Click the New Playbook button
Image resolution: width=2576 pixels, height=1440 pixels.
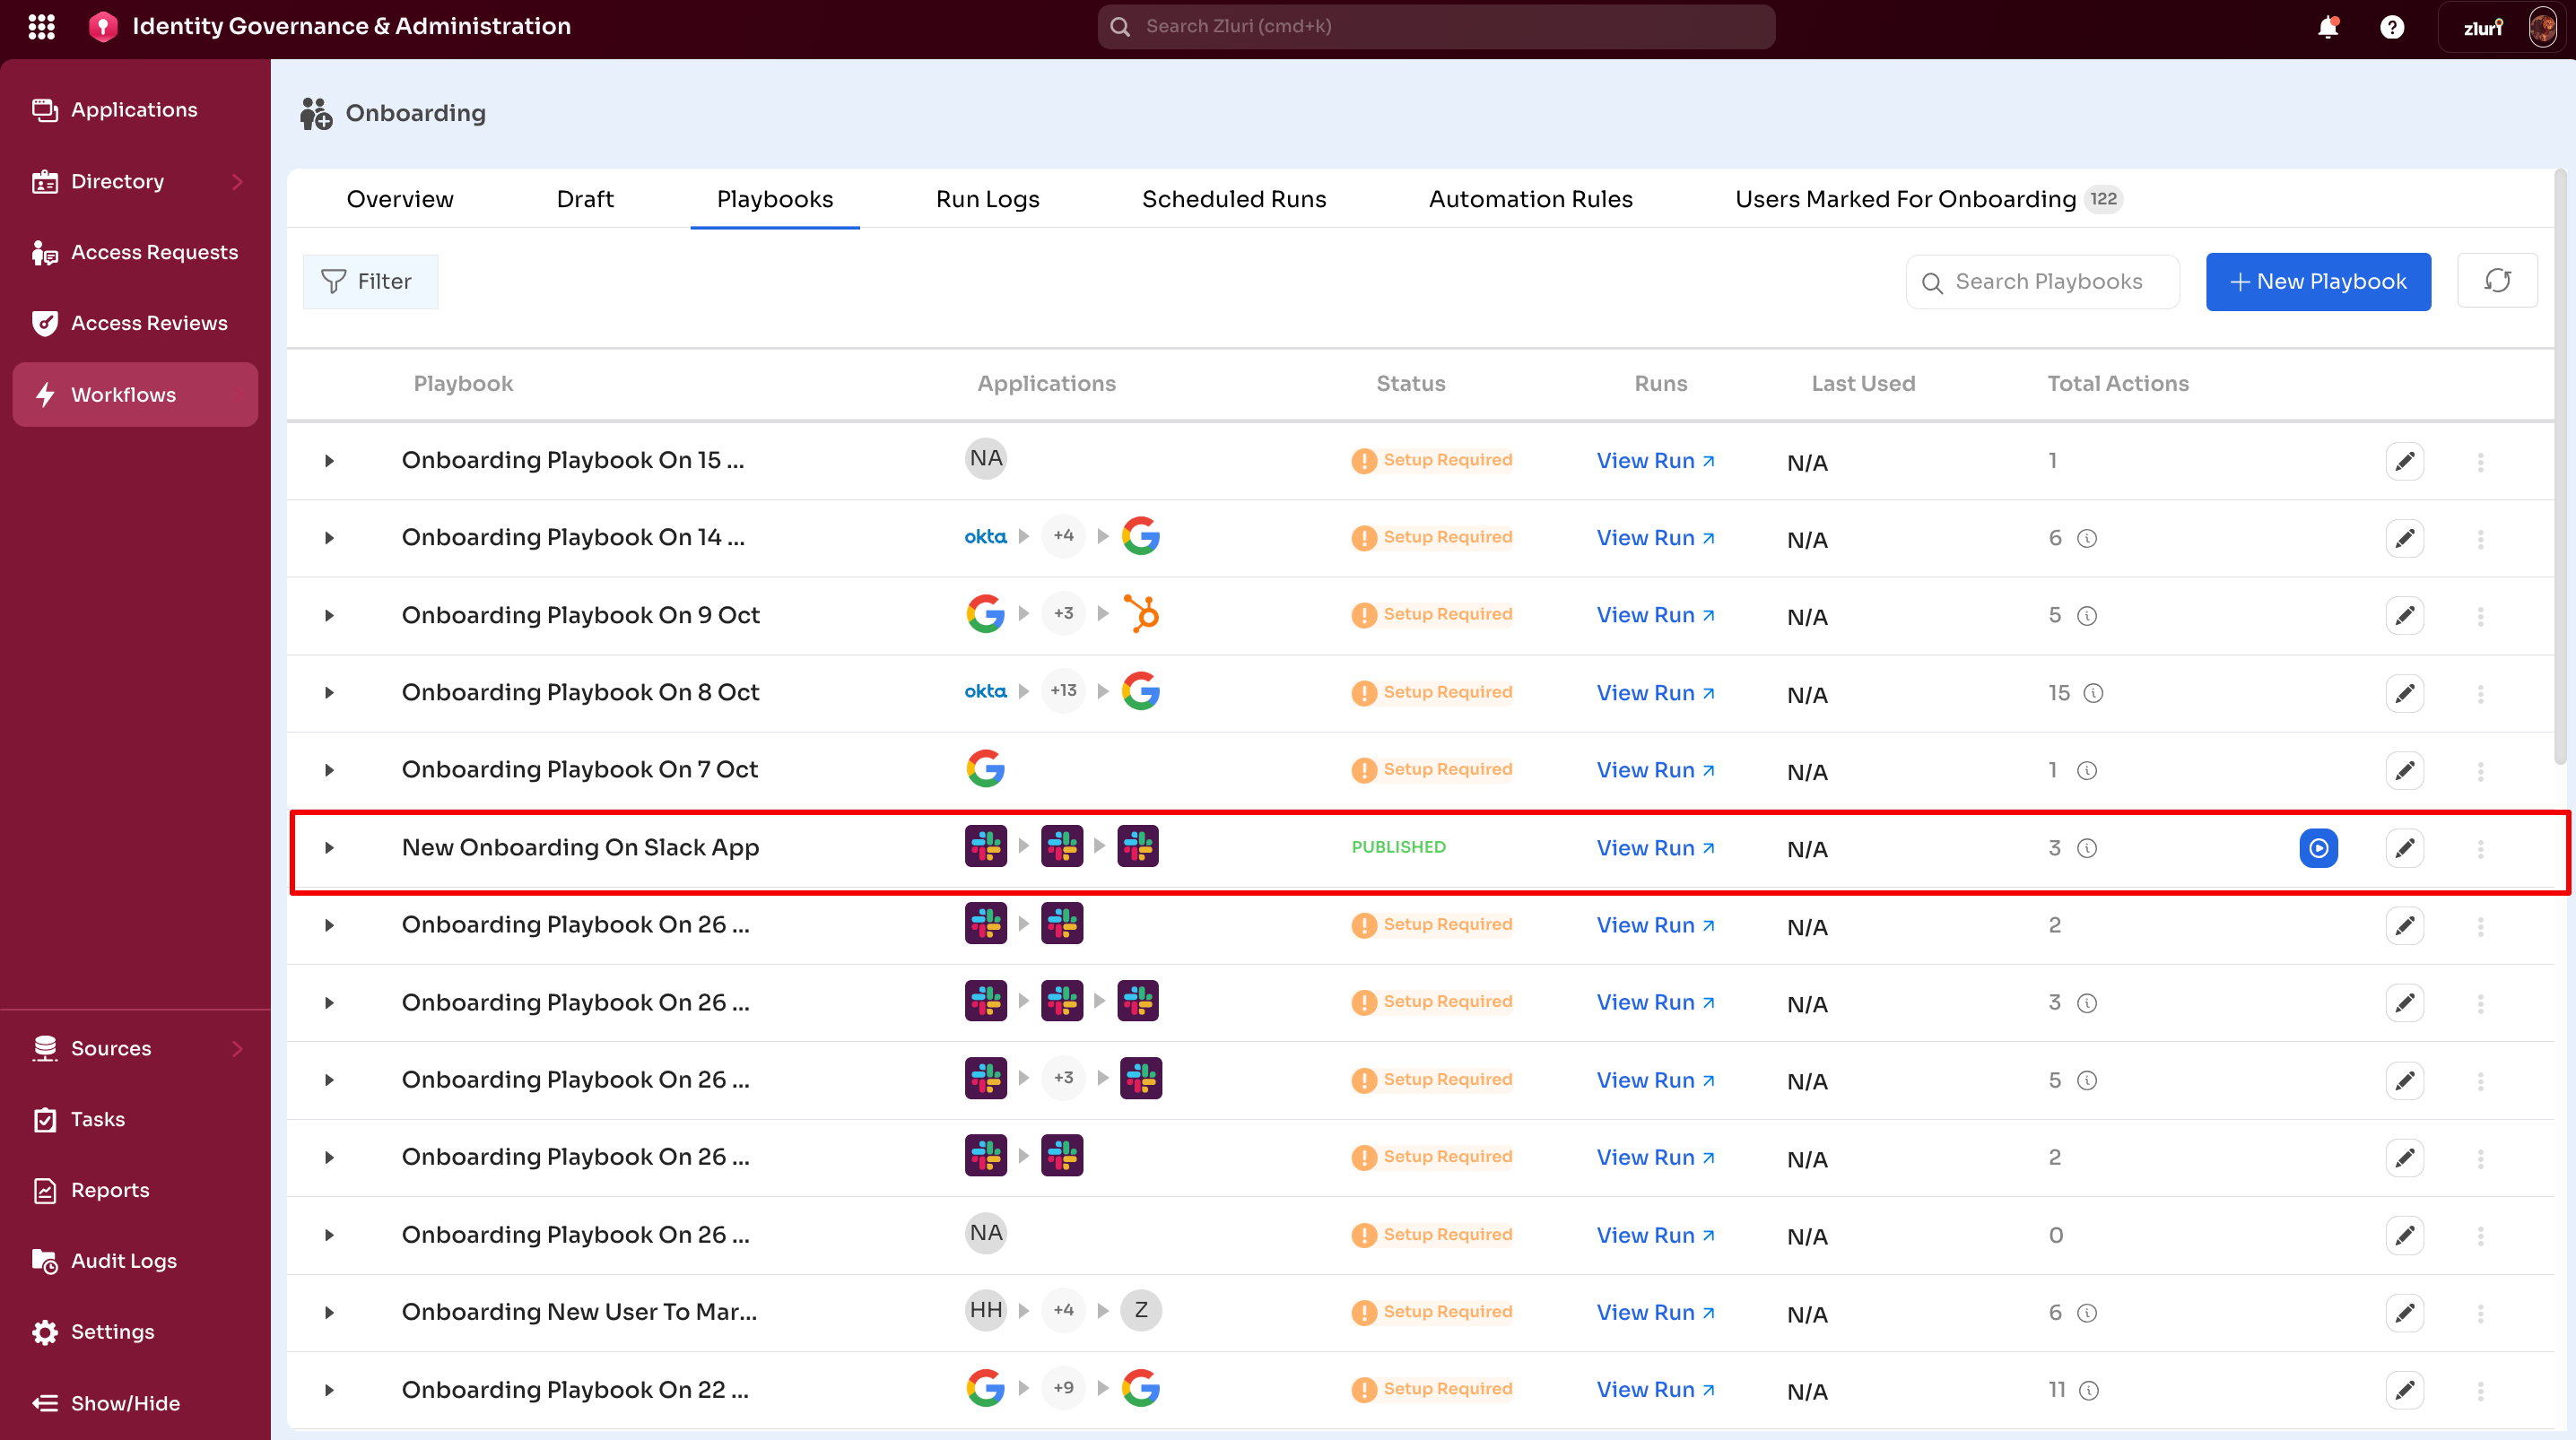coord(2317,282)
